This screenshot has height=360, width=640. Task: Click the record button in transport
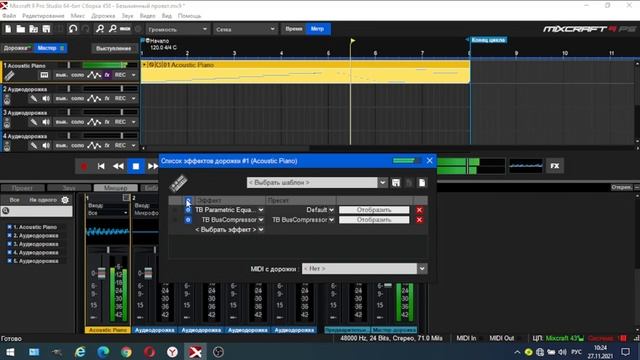pos(84,167)
